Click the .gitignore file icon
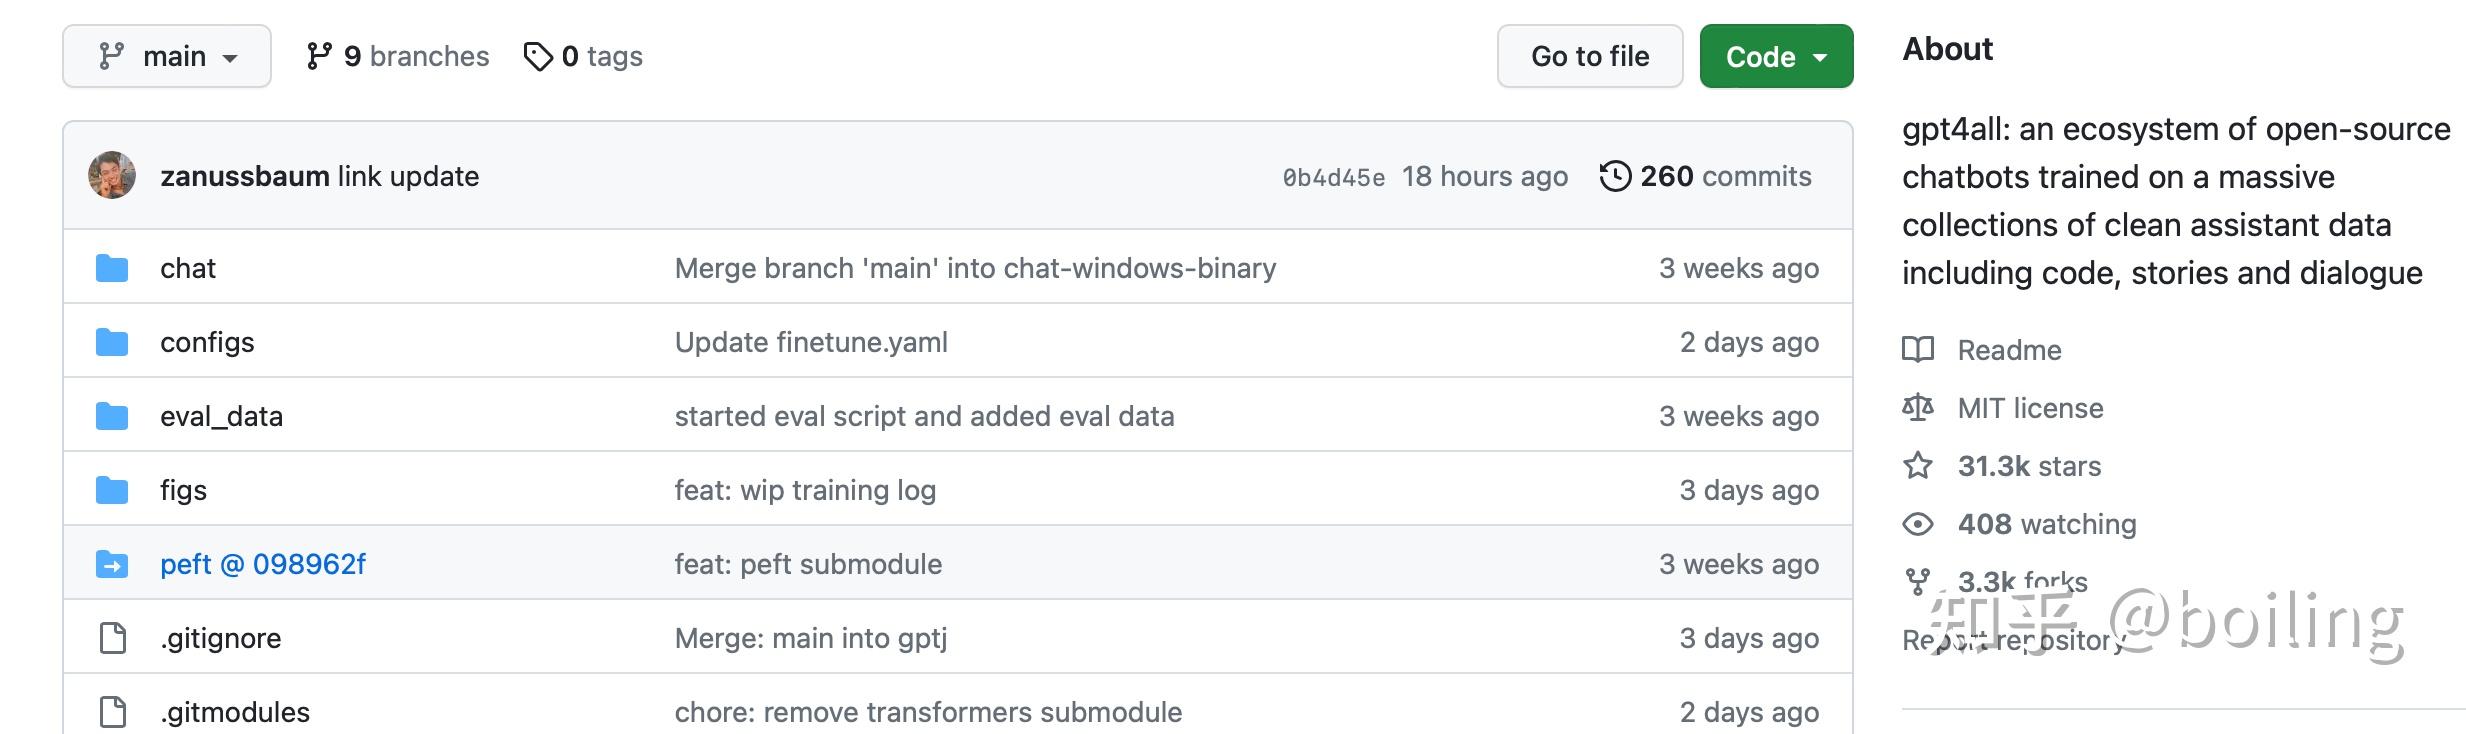 113,638
